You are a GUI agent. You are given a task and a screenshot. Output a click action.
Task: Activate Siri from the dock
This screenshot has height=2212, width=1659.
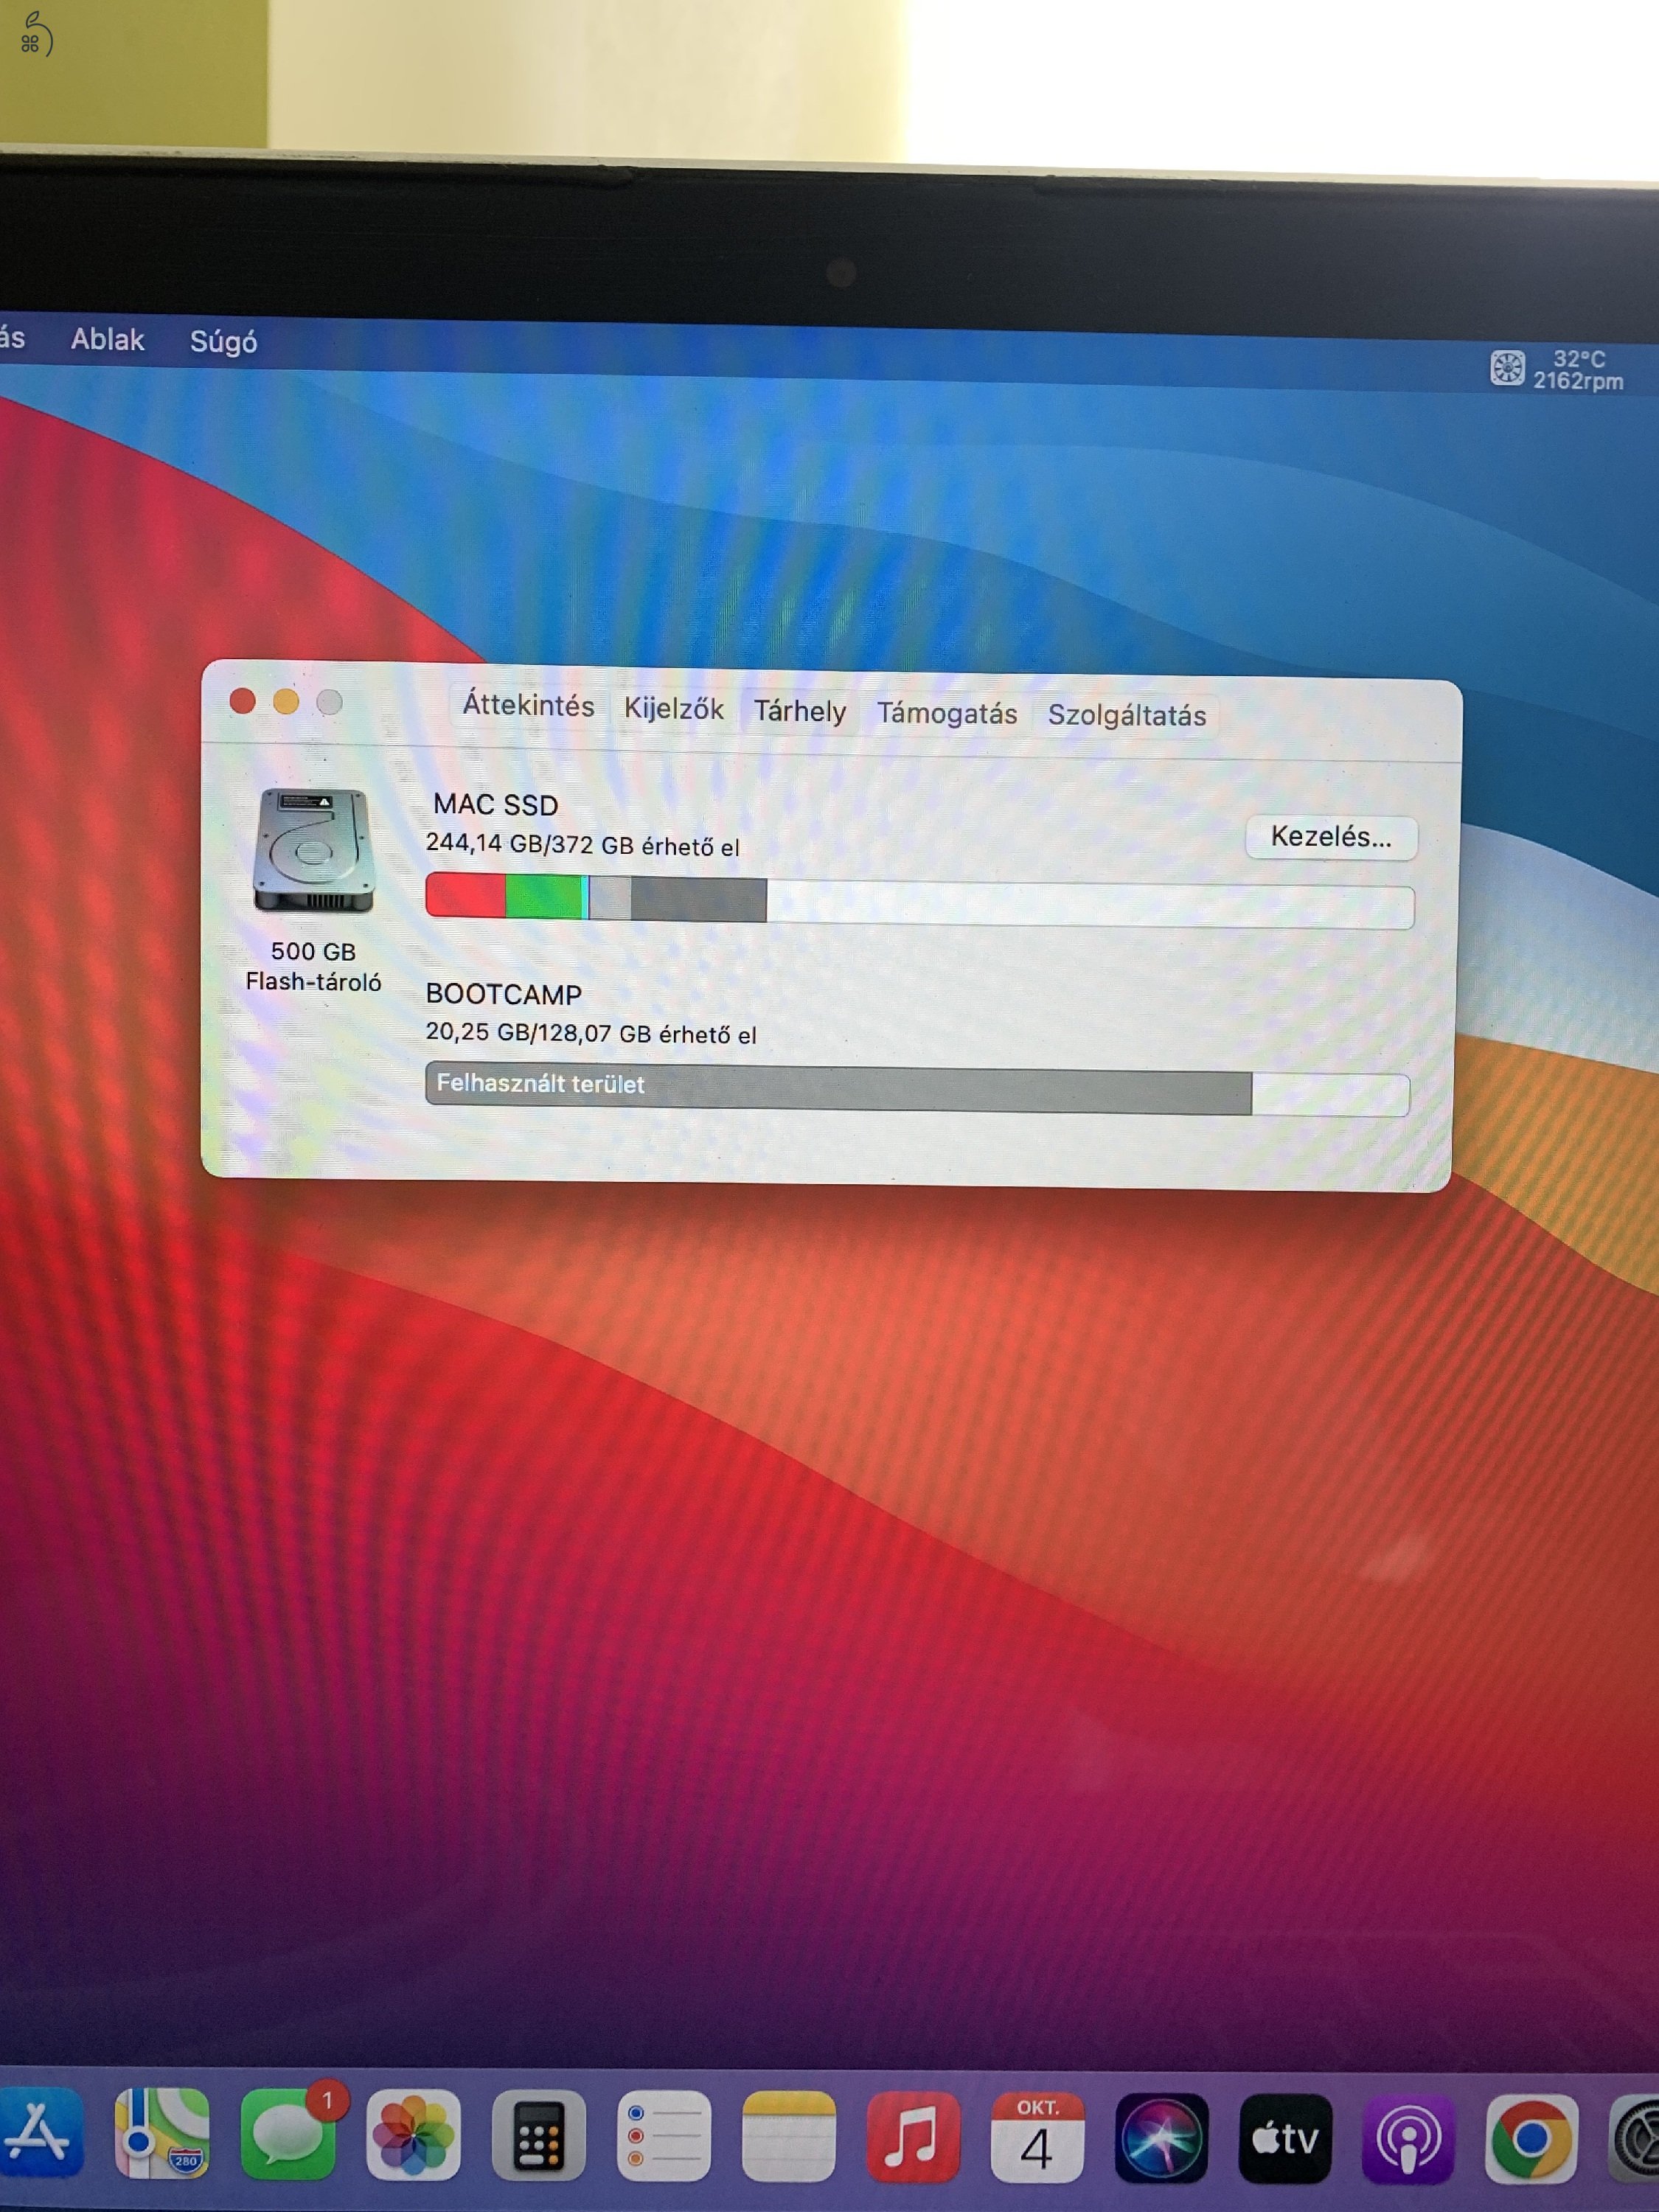pos(1161,2138)
